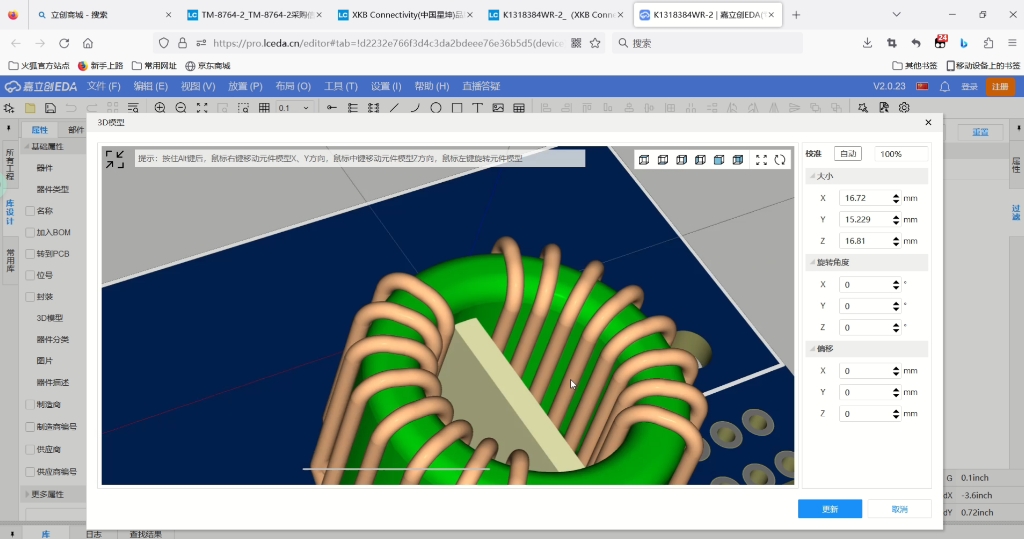1024x539 pixels.
Task: Click the fit view toolbar icon
Action: 202,108
